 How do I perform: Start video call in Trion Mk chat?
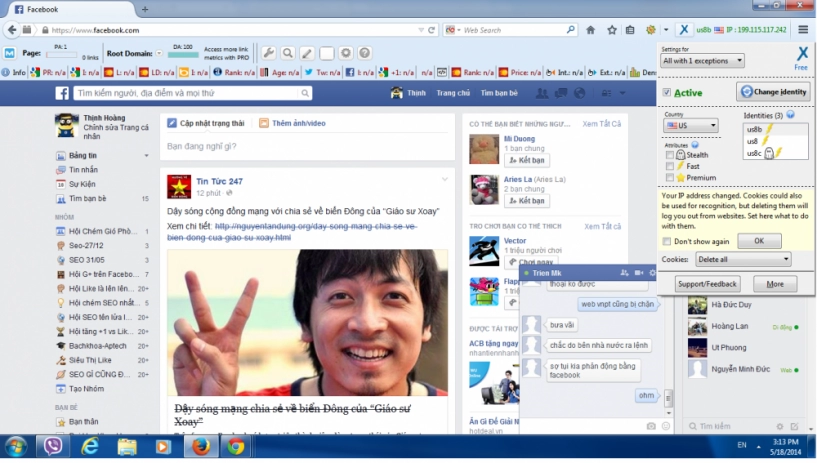[639, 273]
